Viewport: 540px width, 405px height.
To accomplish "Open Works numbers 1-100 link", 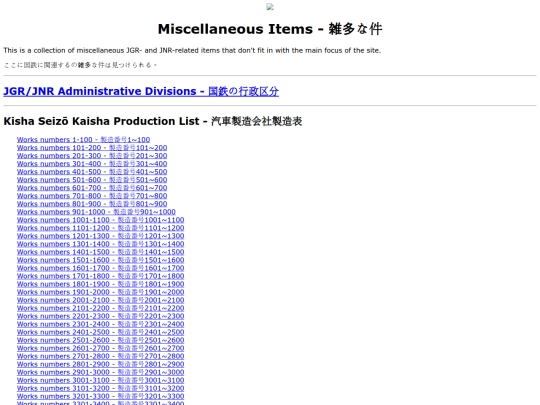I will tap(83, 140).
